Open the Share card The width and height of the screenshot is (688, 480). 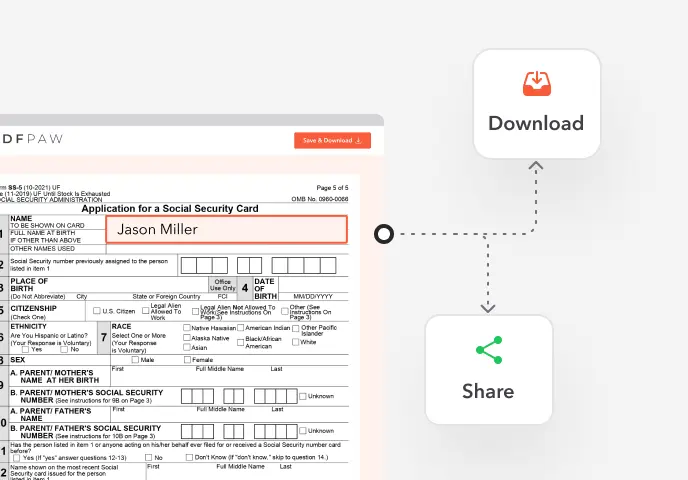pos(488,370)
